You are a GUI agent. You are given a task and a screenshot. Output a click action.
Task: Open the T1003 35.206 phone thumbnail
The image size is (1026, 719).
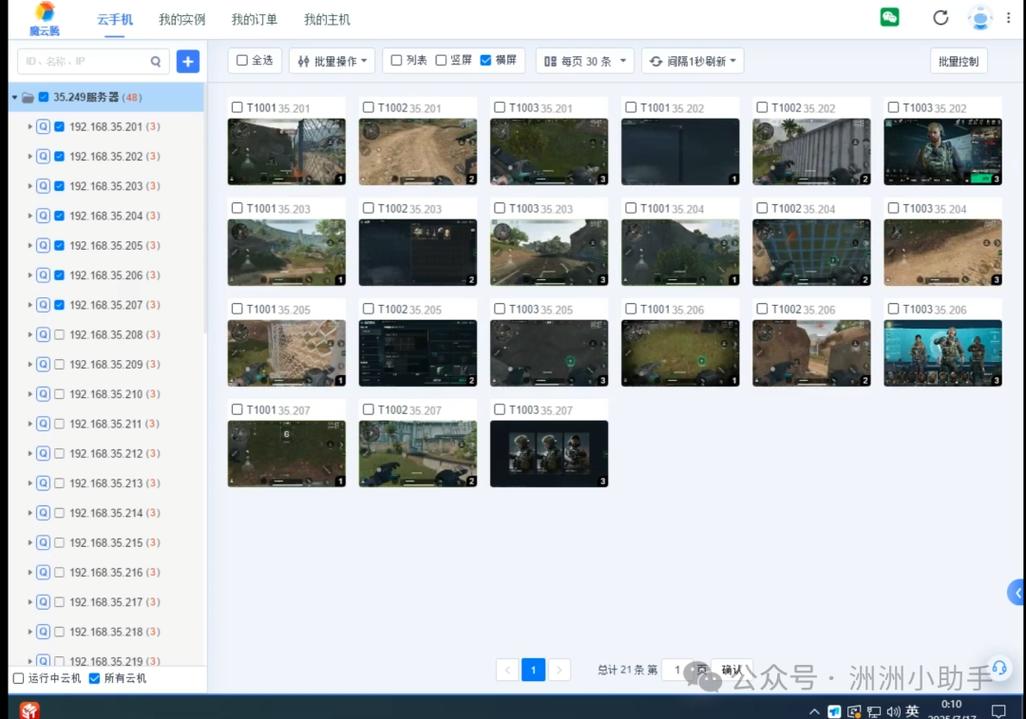(x=942, y=353)
